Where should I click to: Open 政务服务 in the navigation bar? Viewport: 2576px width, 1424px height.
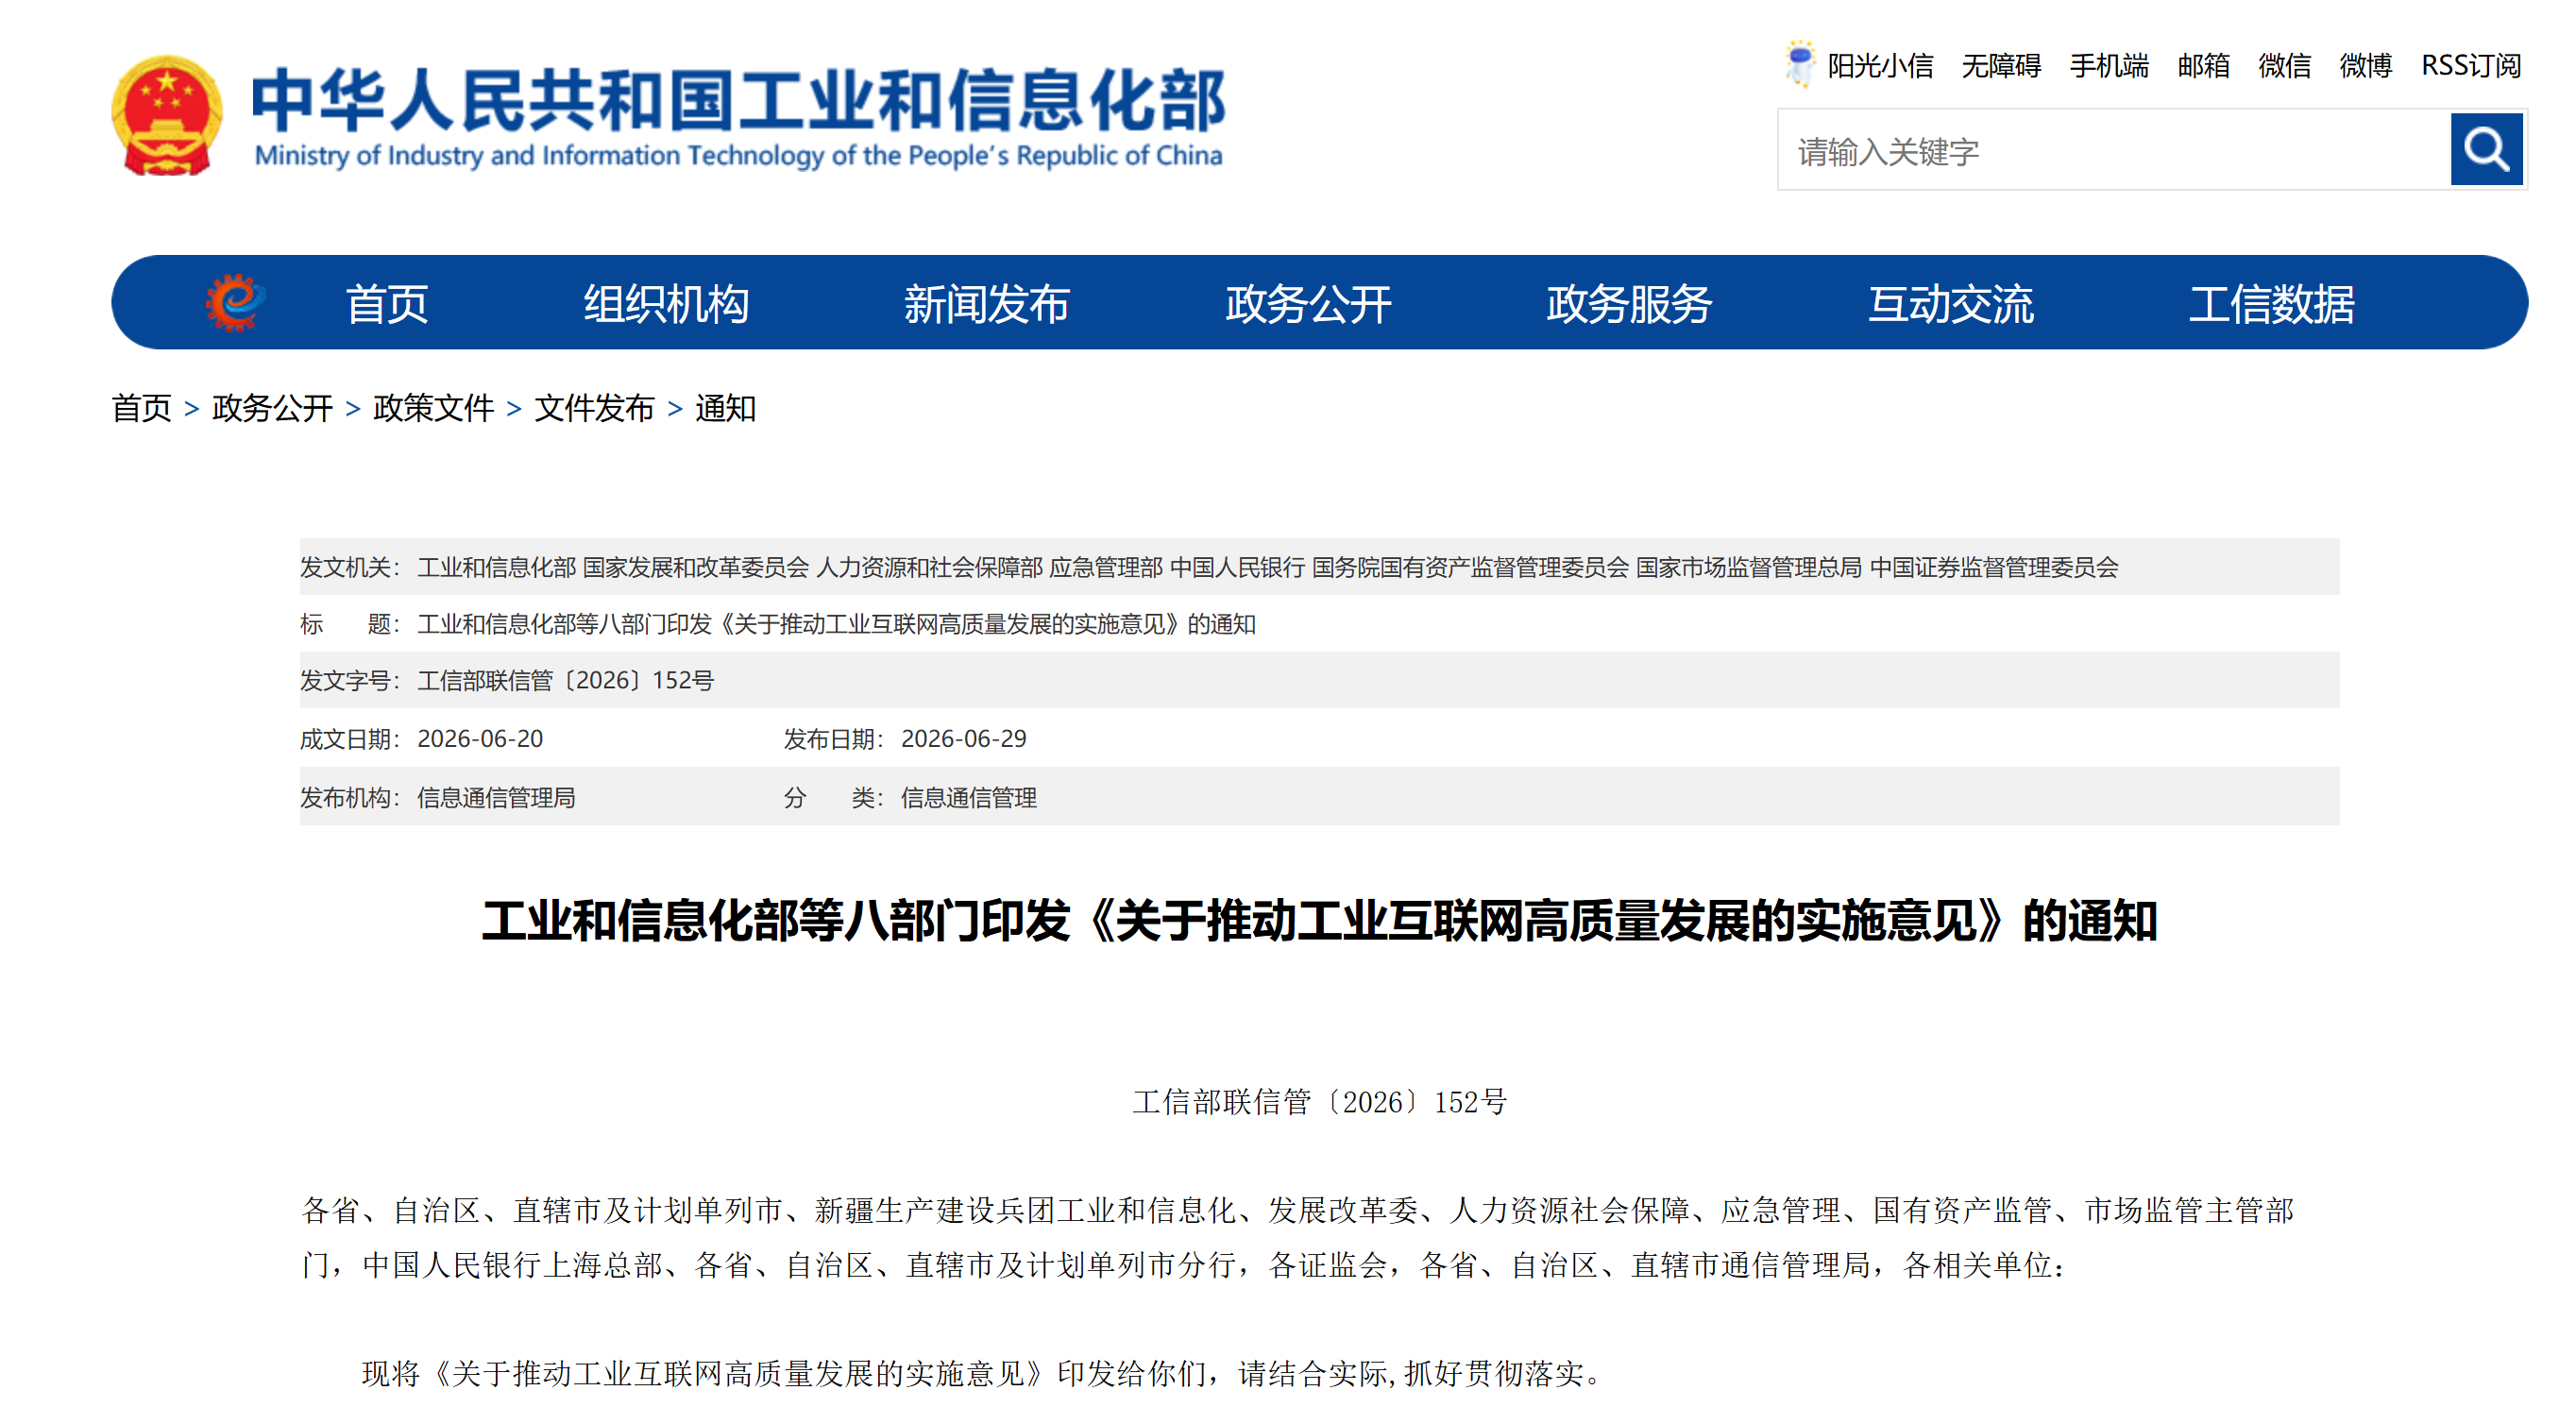(1629, 304)
